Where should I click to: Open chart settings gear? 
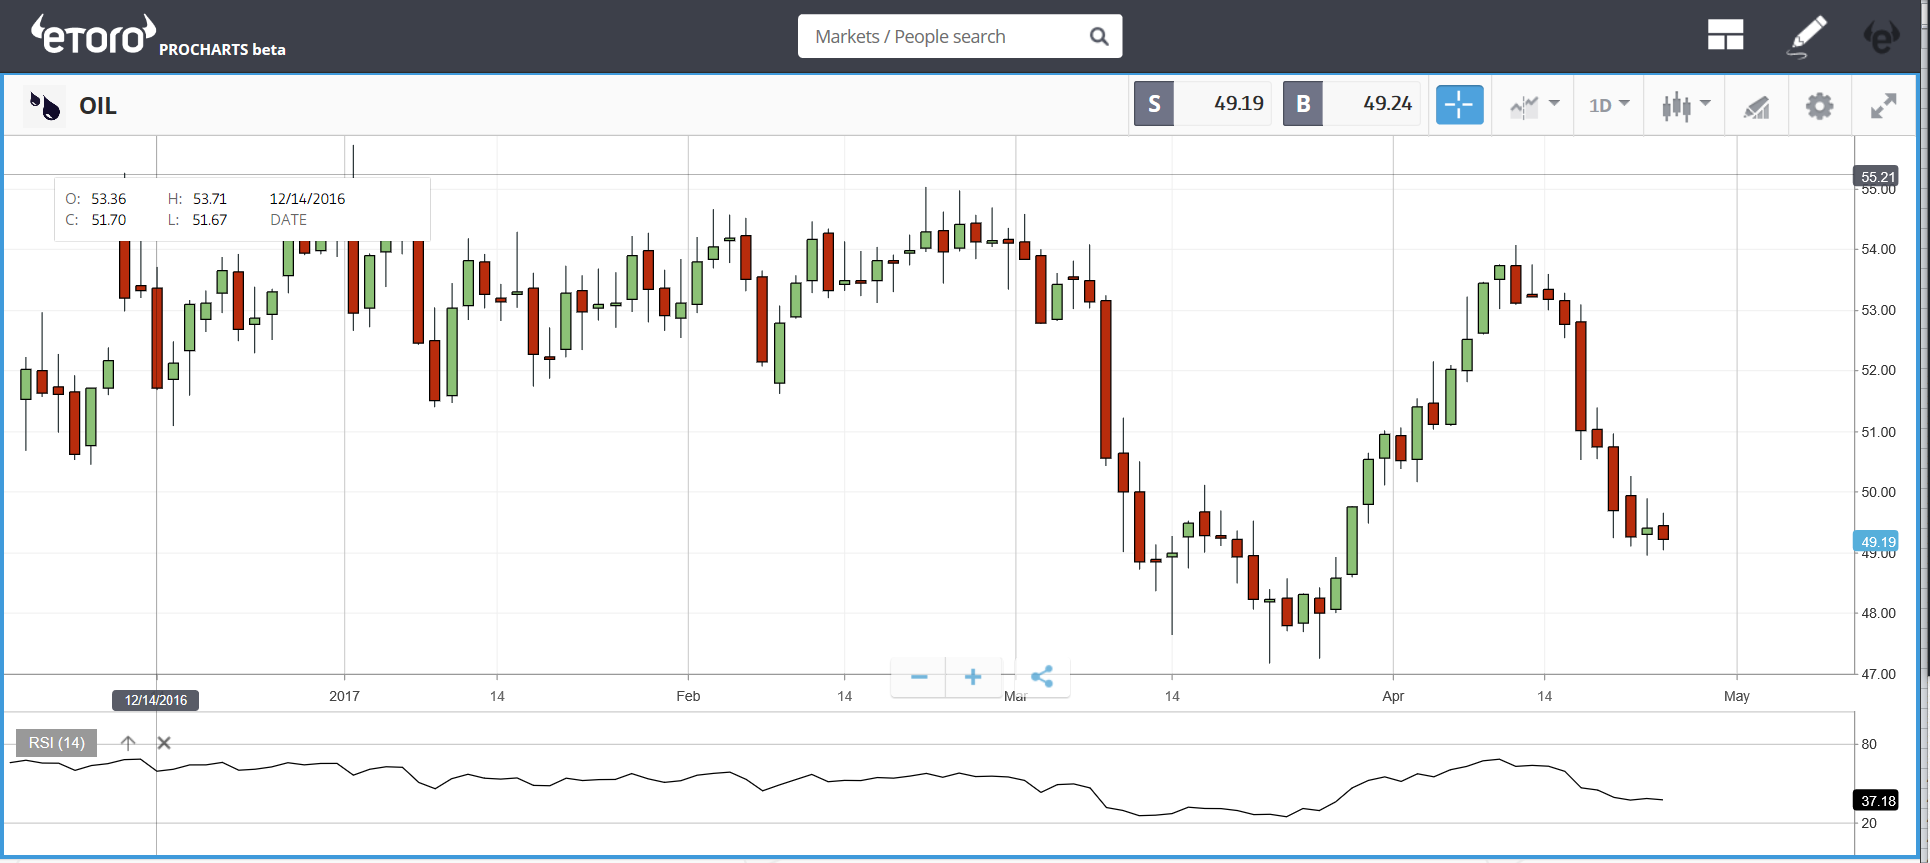point(1819,106)
